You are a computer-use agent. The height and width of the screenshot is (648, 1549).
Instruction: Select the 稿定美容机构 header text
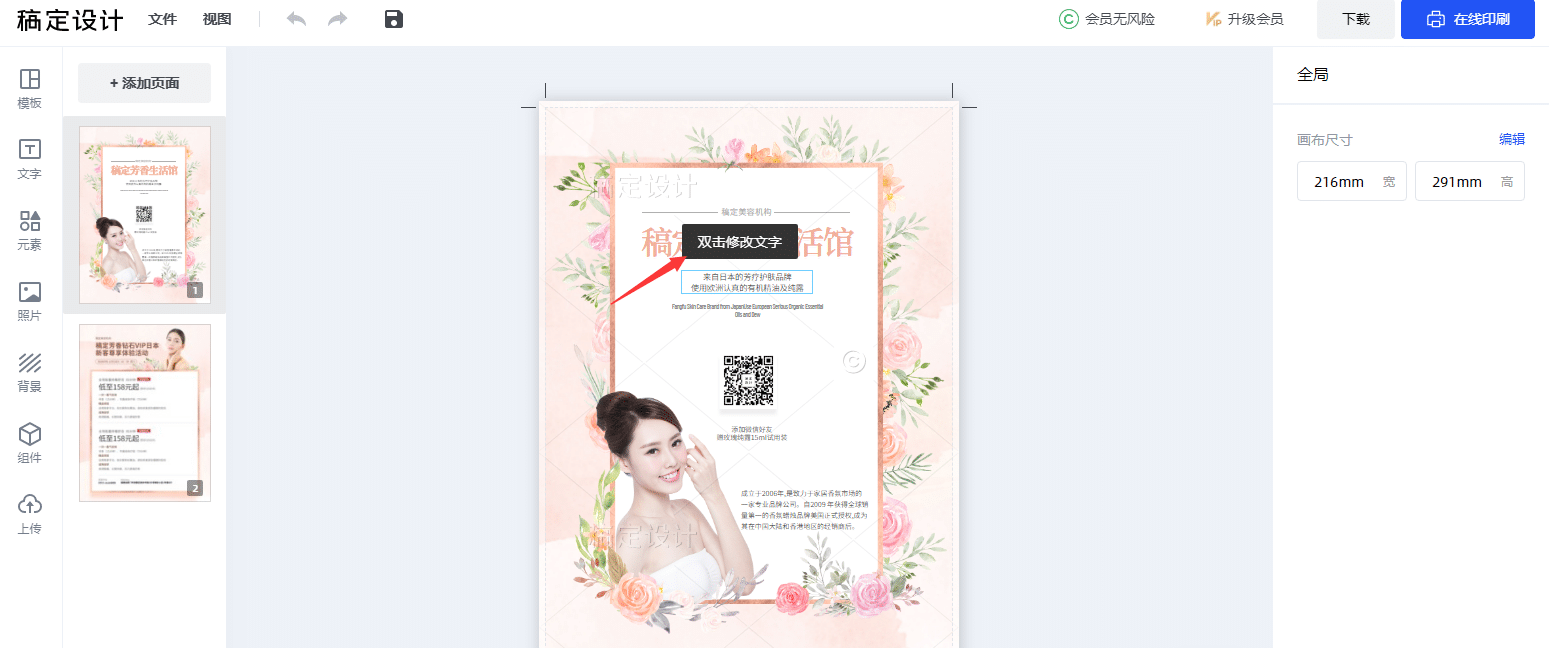pos(746,212)
